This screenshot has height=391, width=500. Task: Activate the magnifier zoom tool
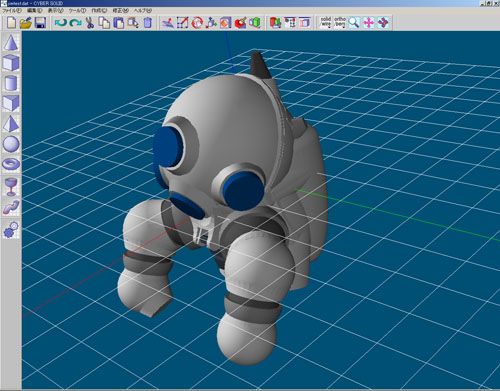[354, 22]
